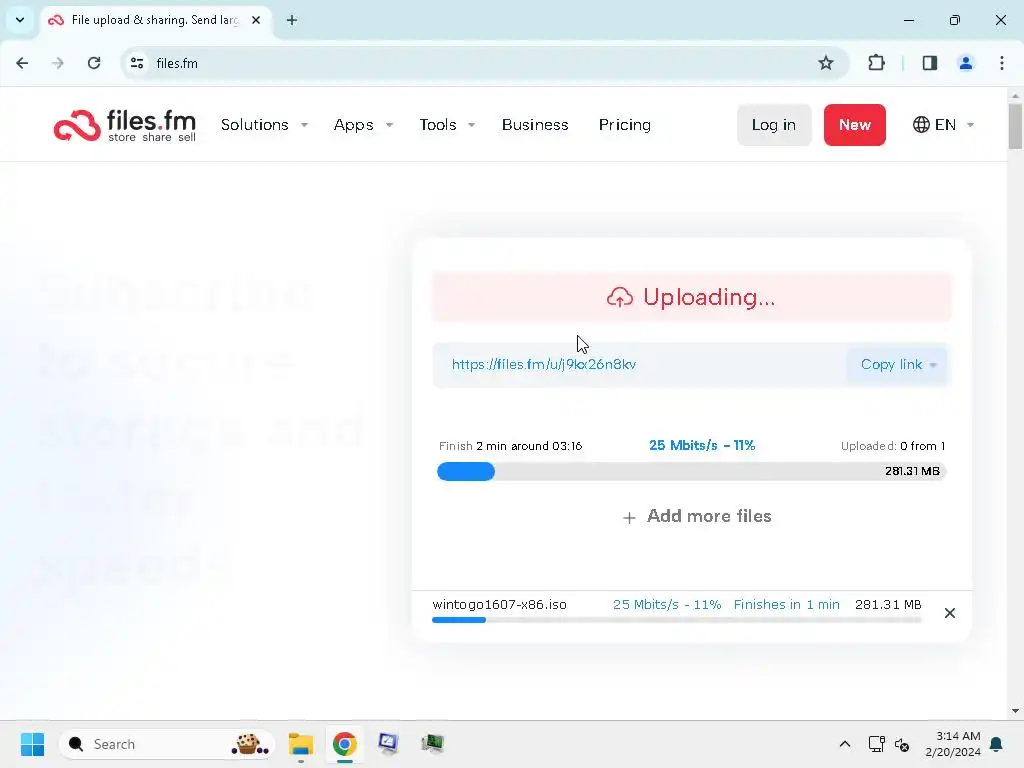Viewport: 1024px width, 768px height.
Task: Open the Windows Start menu
Action: (32, 744)
